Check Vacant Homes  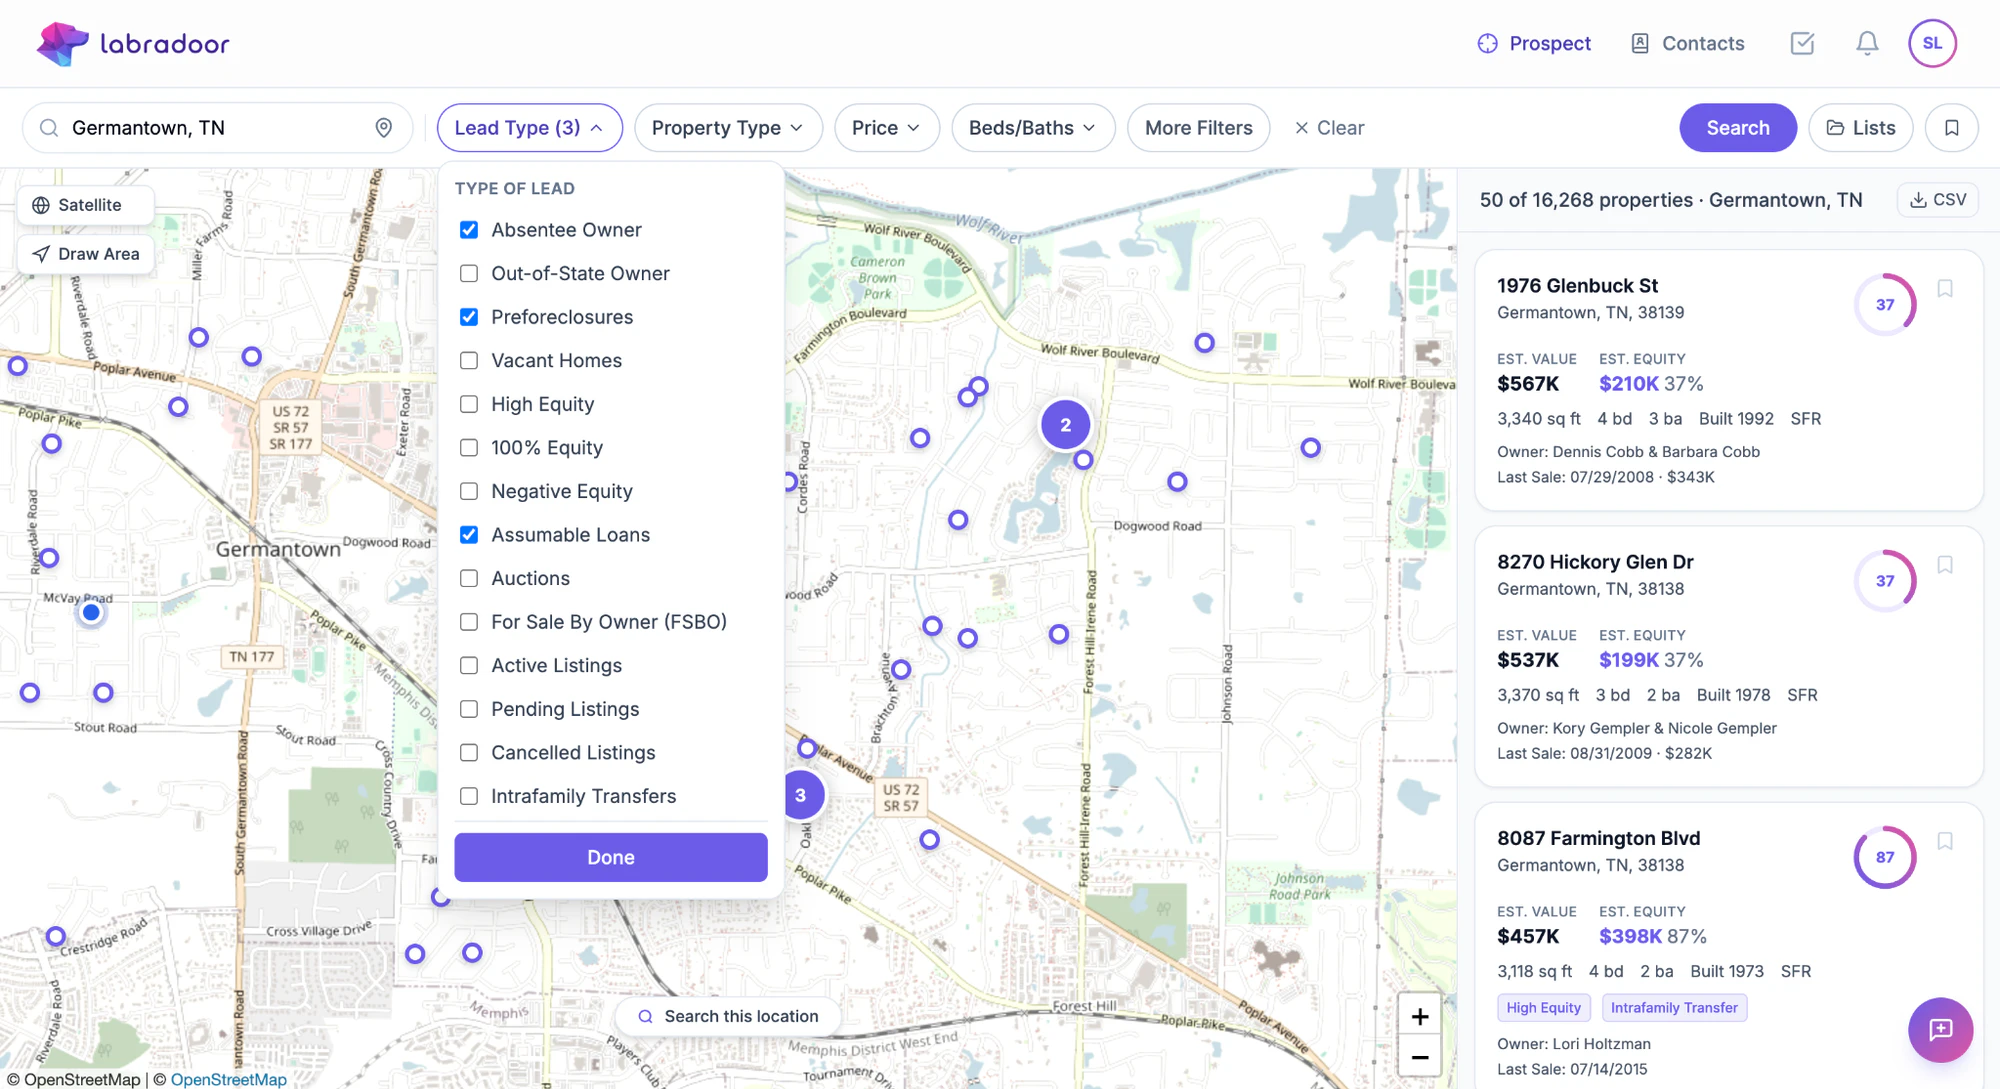pos(468,360)
